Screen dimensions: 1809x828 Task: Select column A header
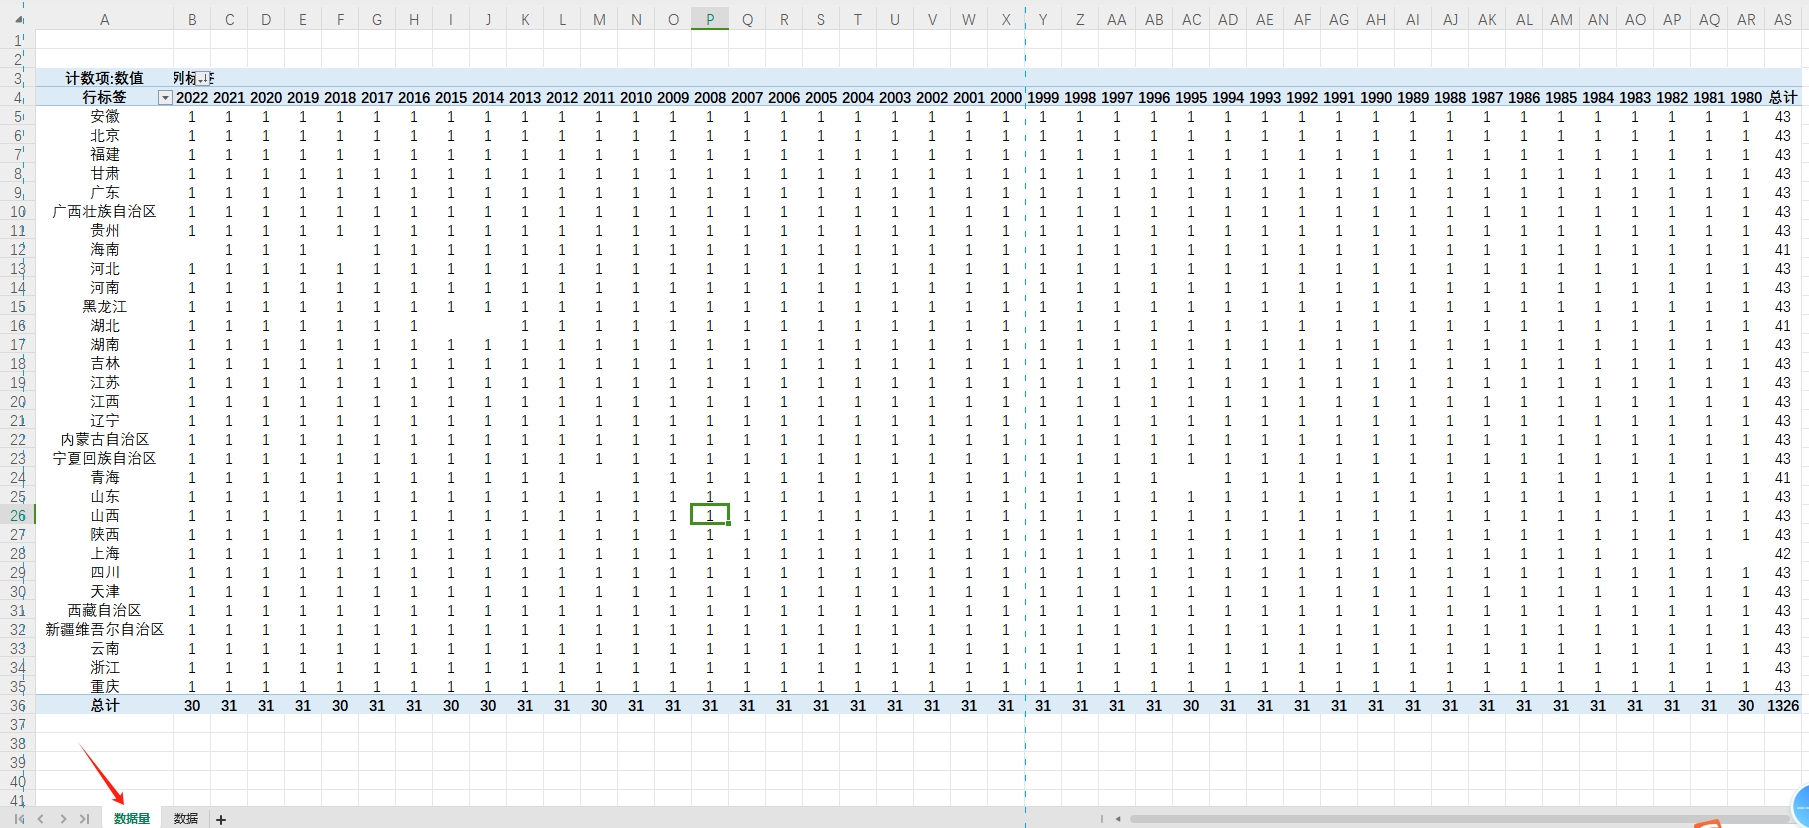(104, 19)
